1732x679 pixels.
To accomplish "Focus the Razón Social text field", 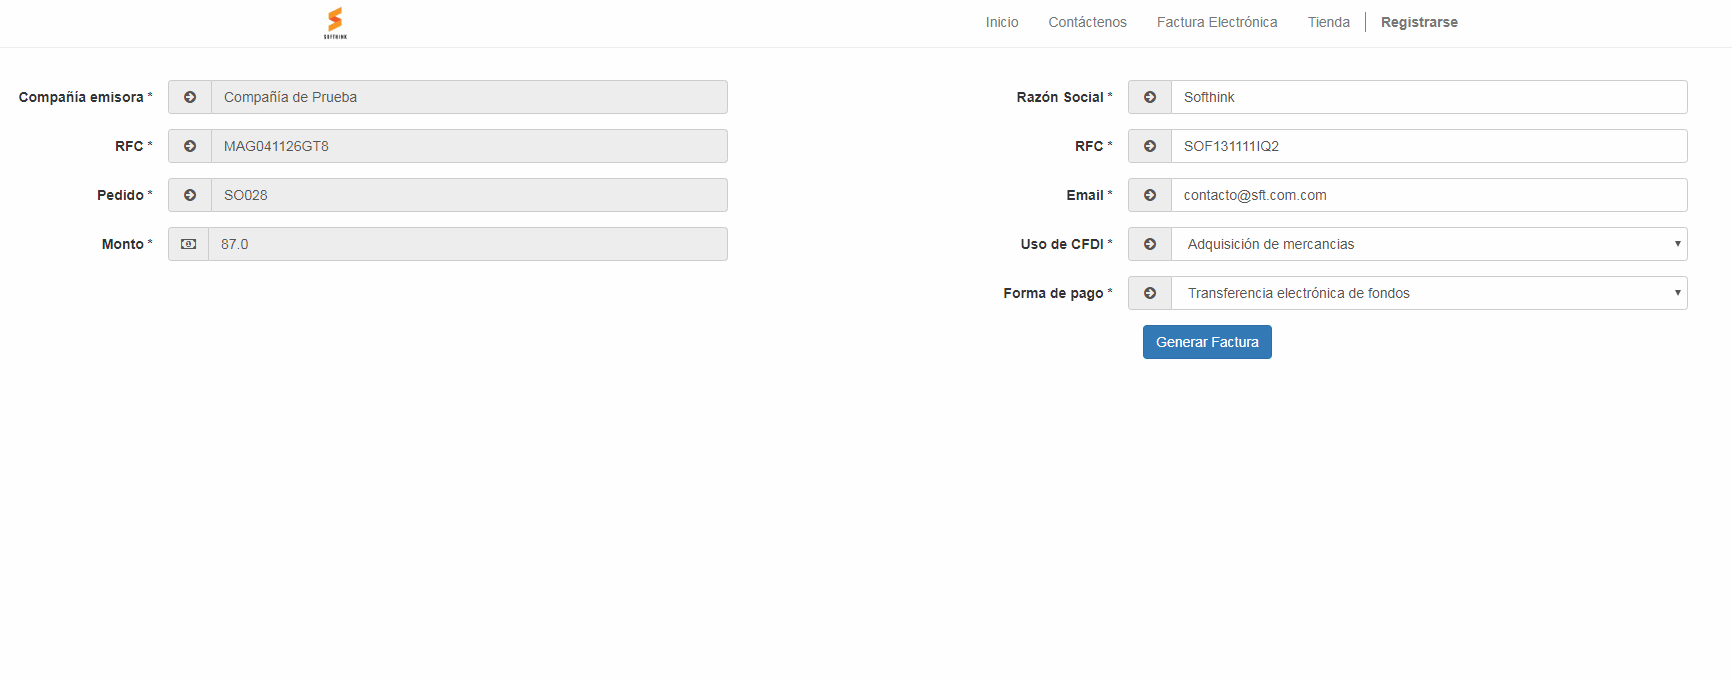I will click(x=1428, y=97).
